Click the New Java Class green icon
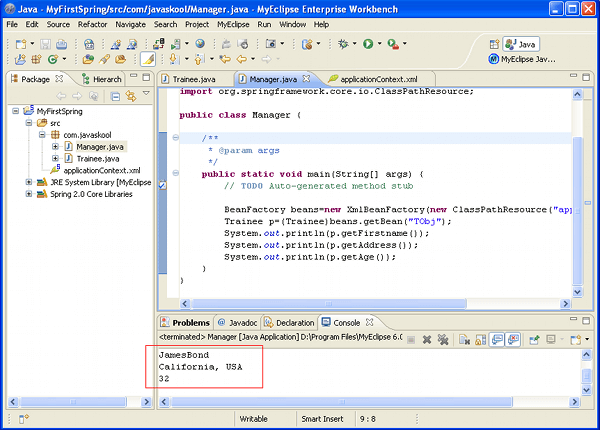Screen dimensions: 600x430 pos(52,59)
